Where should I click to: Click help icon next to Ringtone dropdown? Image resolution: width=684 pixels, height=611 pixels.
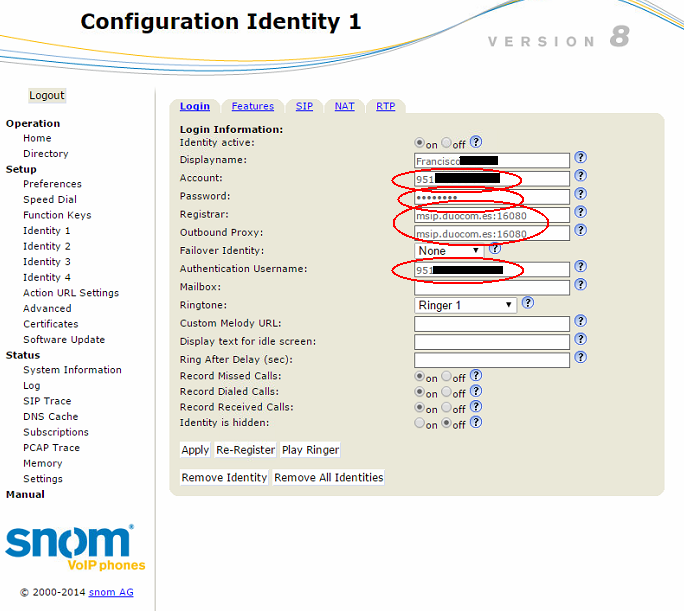click(527, 304)
